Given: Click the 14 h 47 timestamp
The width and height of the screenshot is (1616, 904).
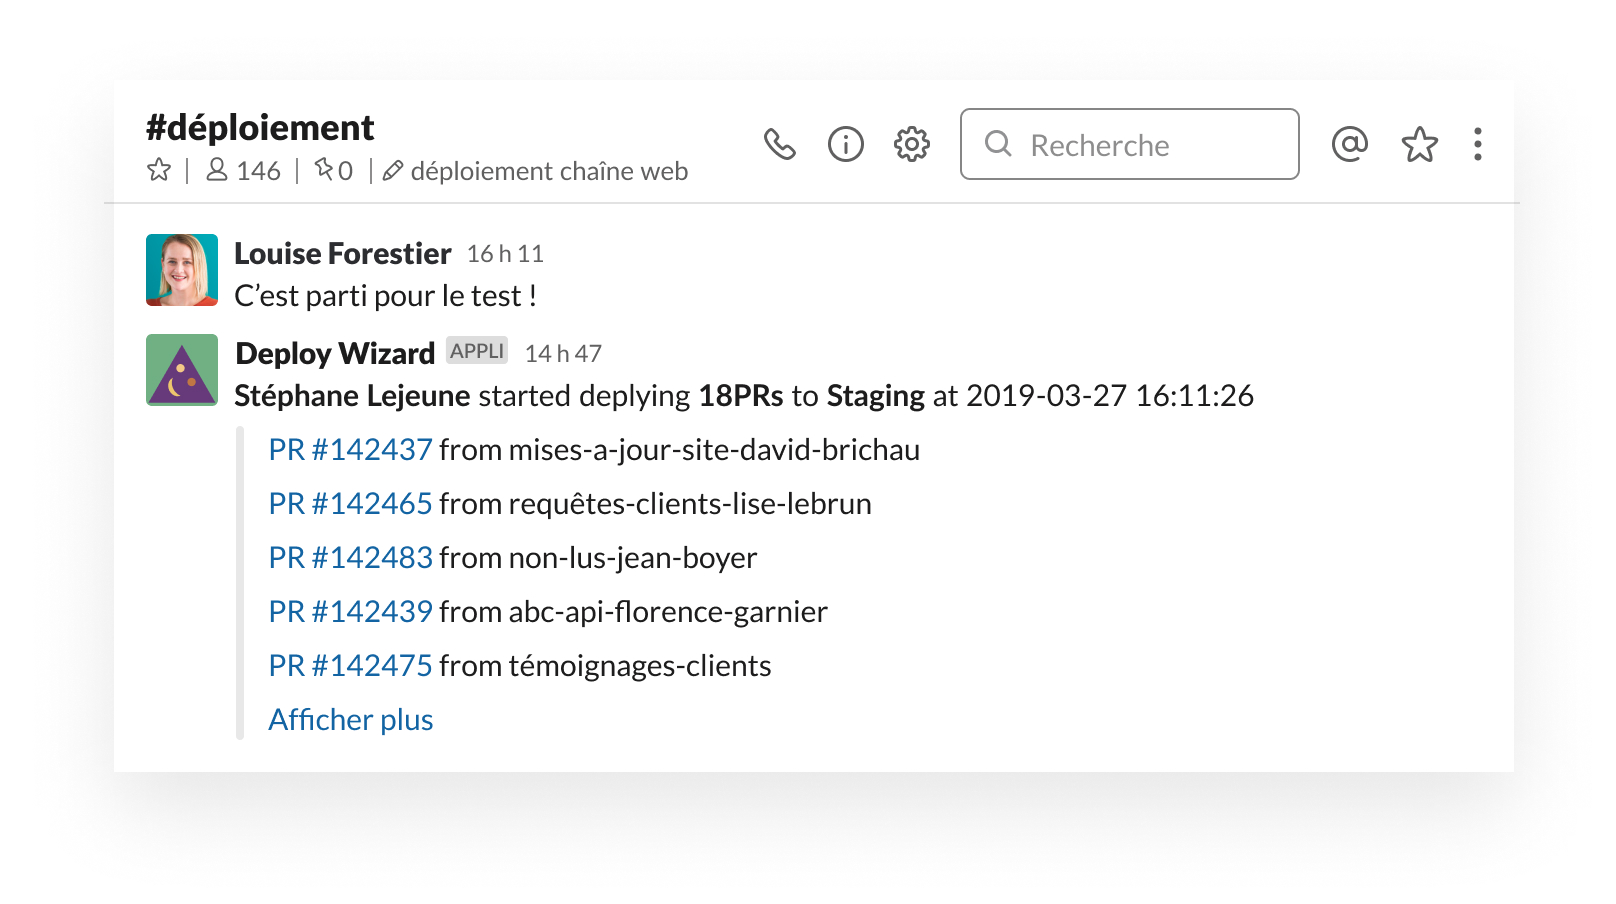Looking at the screenshot, I should point(563,354).
